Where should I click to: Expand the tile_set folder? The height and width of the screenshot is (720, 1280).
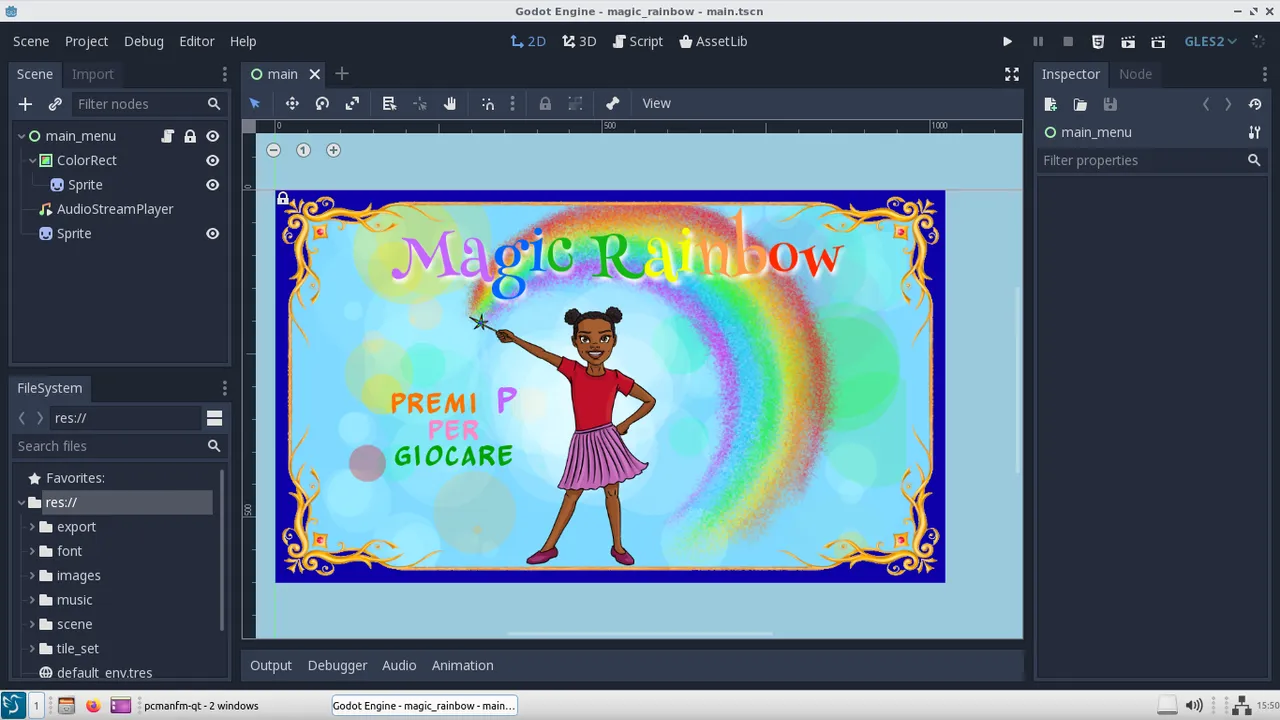(x=32, y=648)
